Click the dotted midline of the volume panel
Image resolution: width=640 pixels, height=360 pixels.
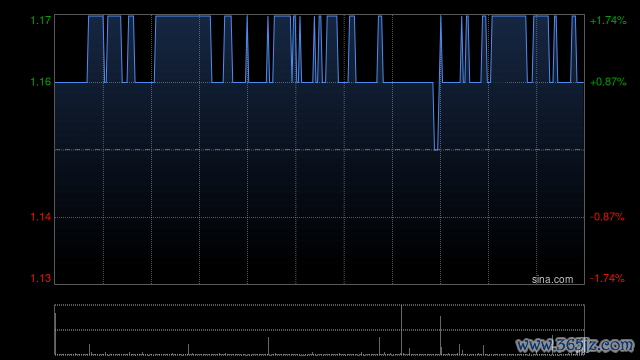[x=320, y=330]
